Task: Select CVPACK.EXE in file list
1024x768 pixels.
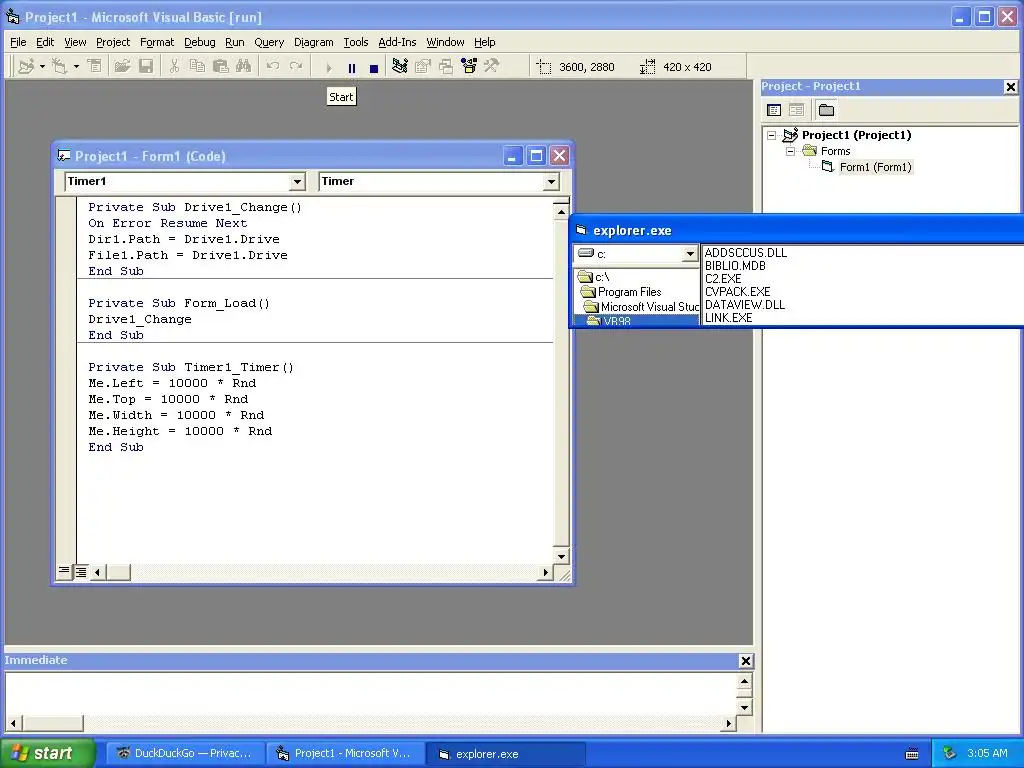Action: [737, 292]
